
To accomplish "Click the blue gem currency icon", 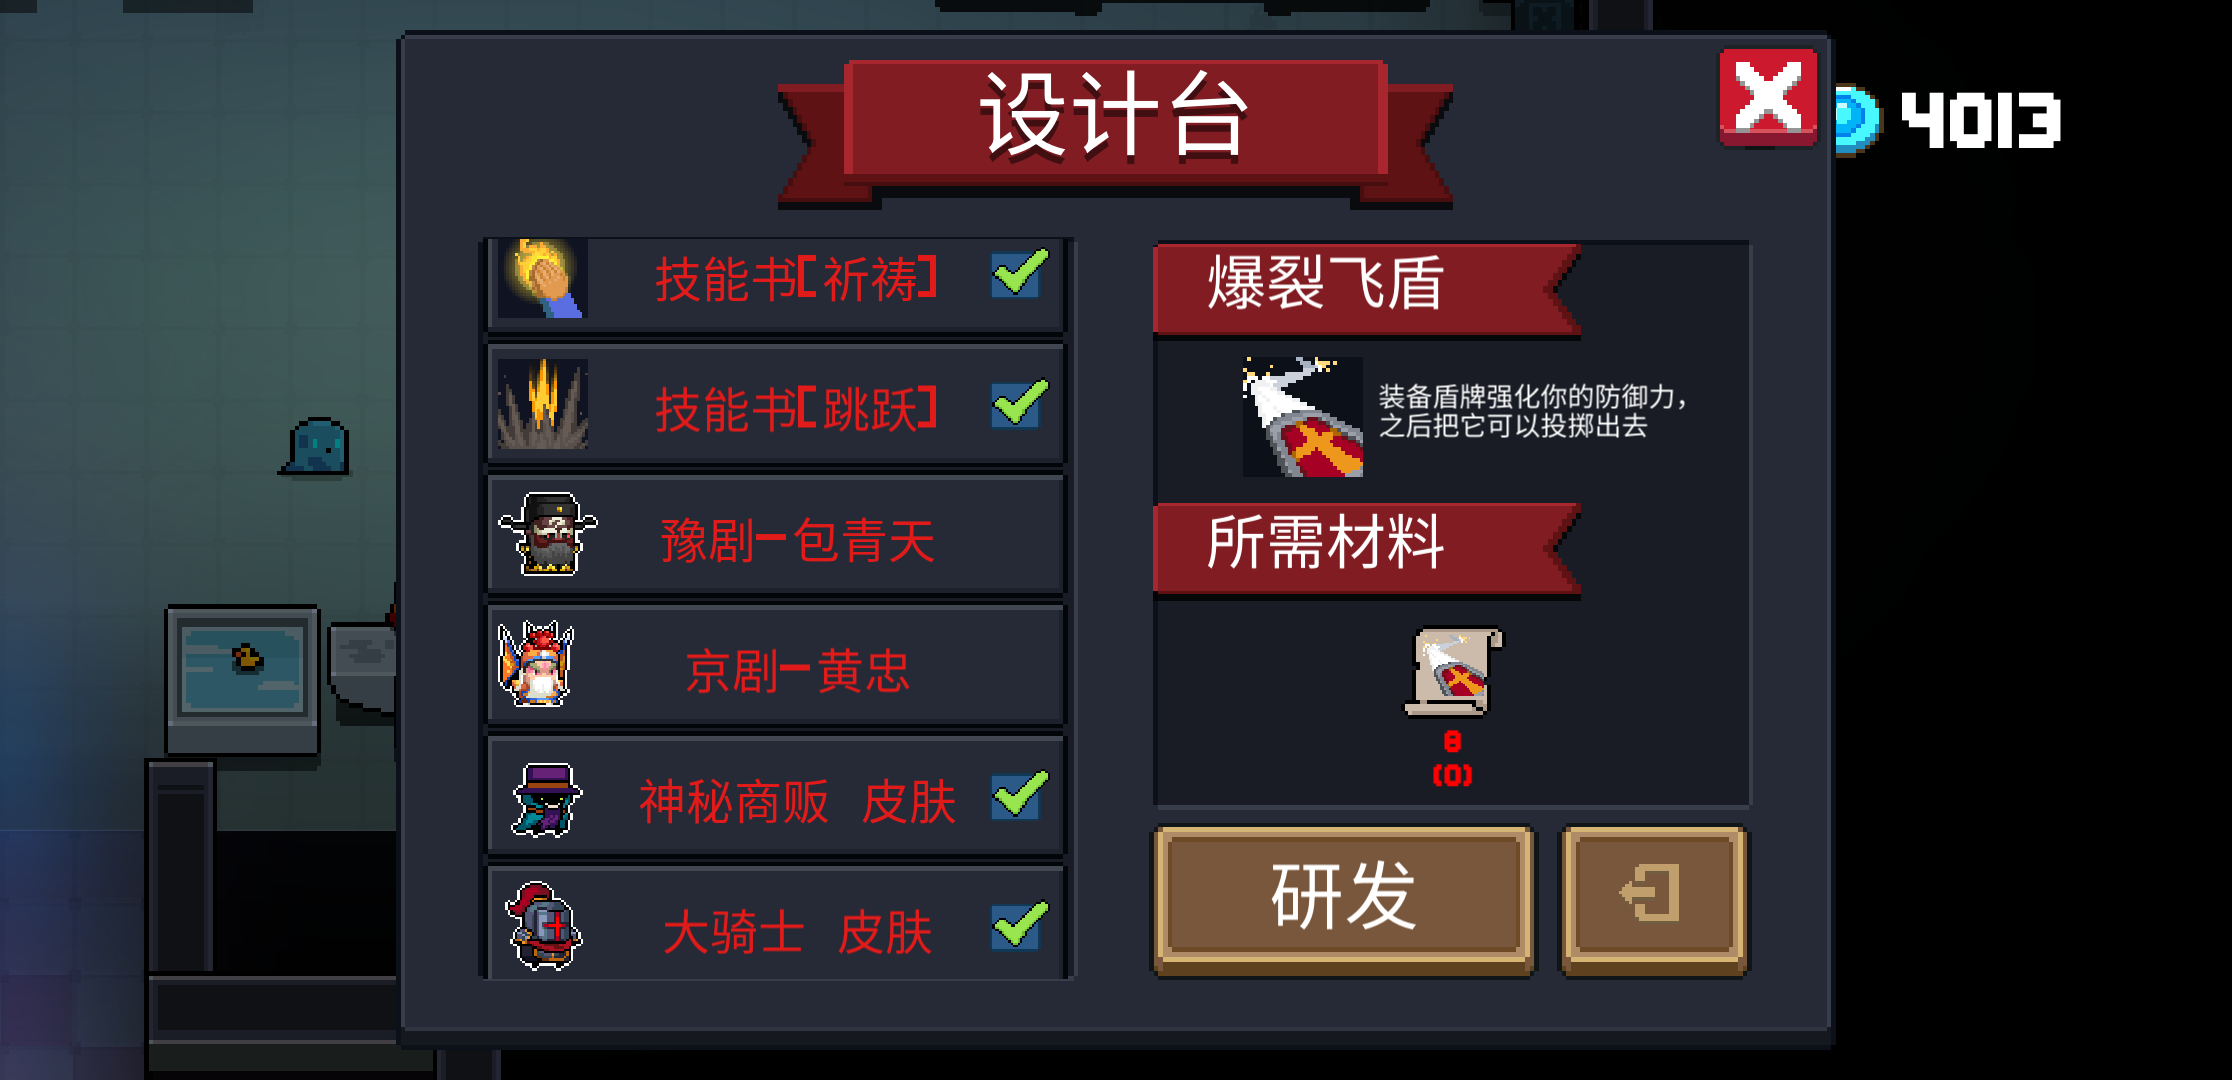I will [1856, 120].
